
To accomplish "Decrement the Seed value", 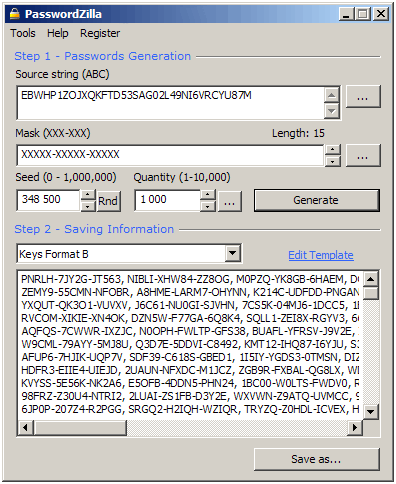I will 88,206.
